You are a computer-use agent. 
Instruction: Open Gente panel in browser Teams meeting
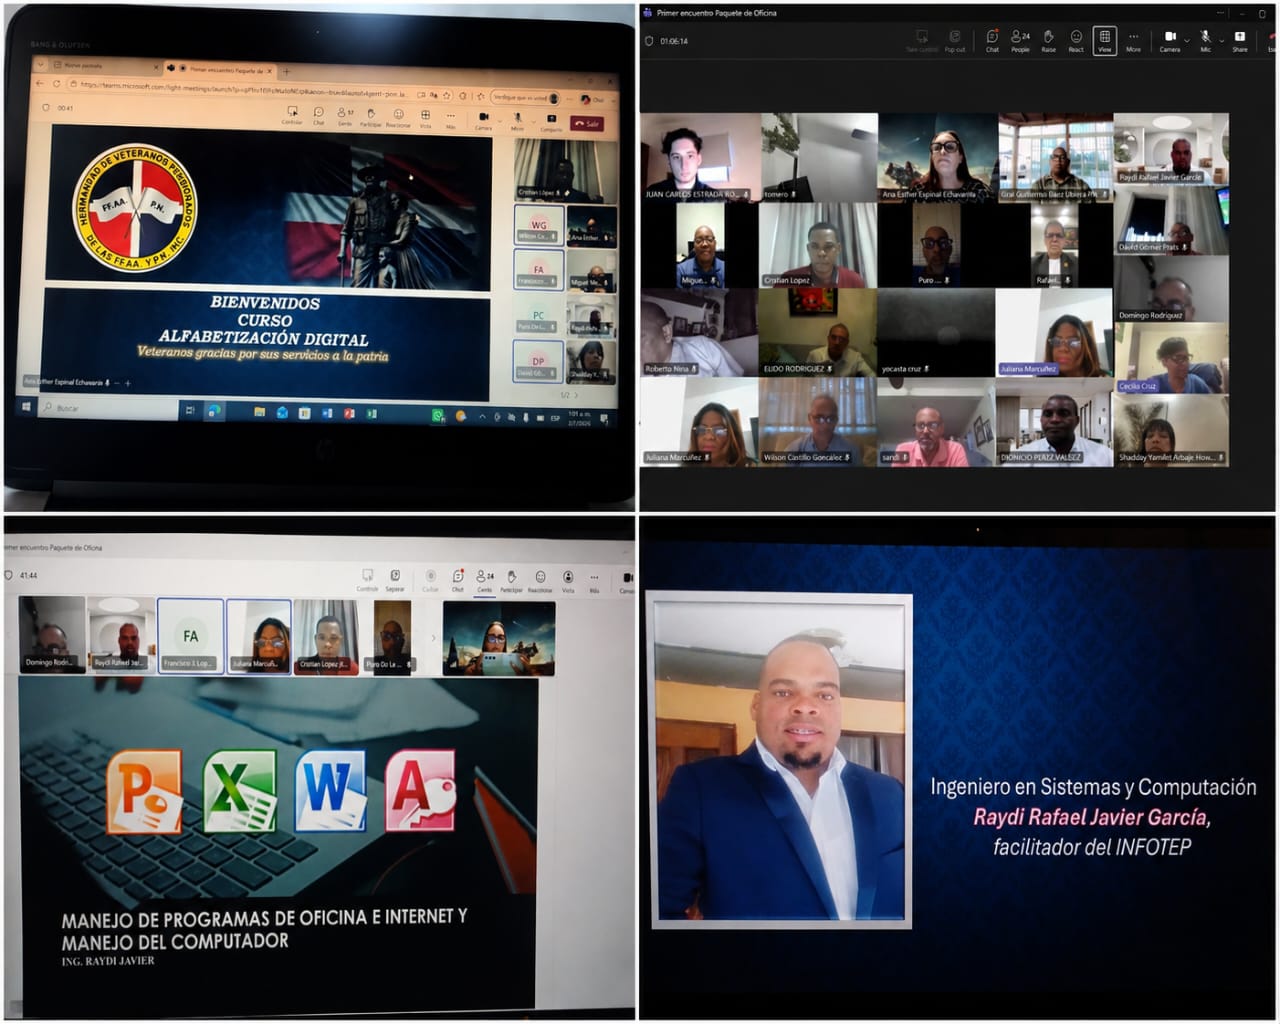[x=345, y=116]
